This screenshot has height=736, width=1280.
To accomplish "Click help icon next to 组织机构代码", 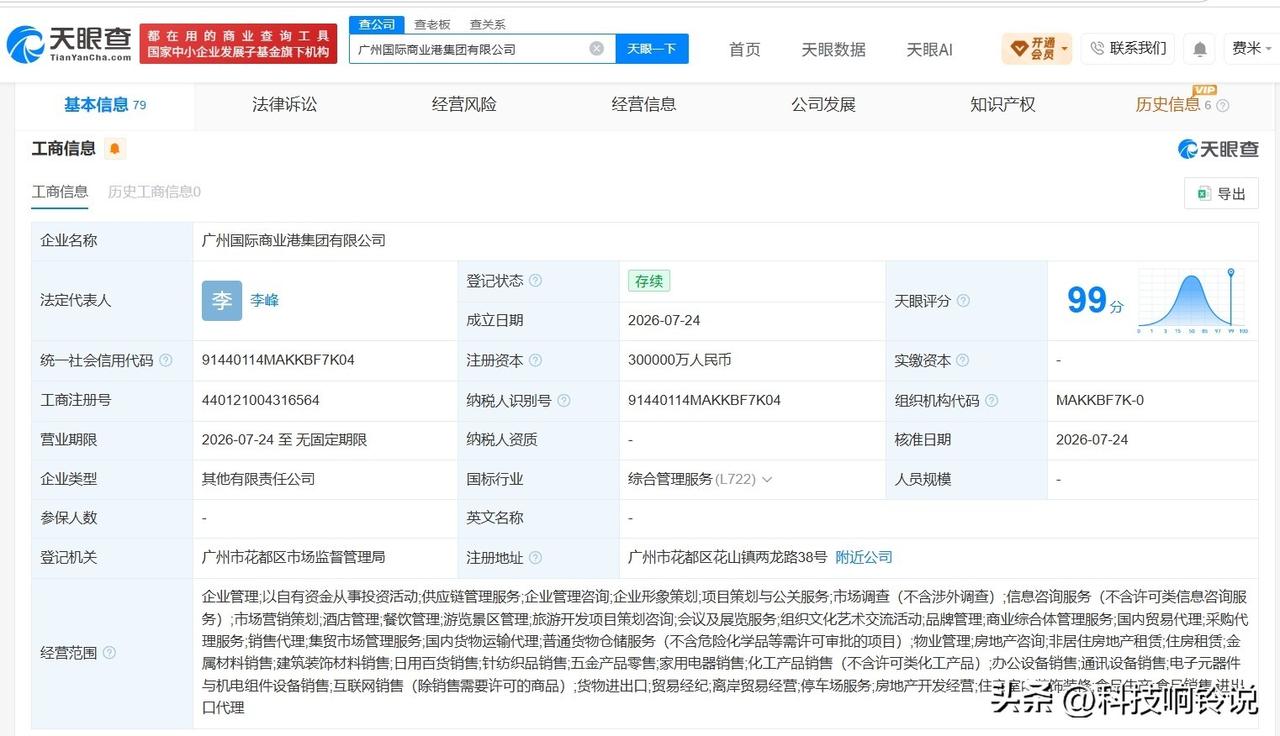I will (991, 400).
